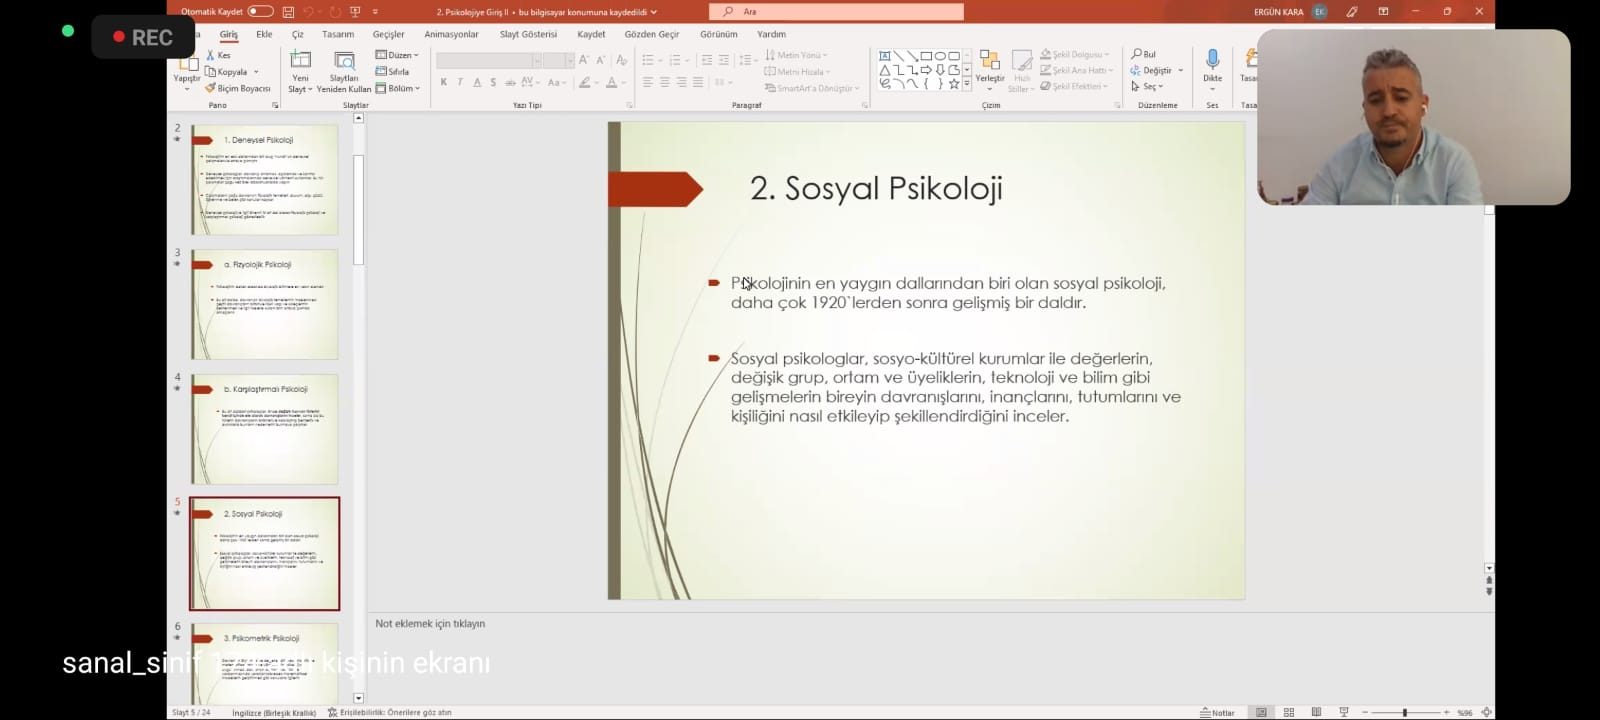Click the ribbon display options icon
The height and width of the screenshot is (720, 1600).
point(1383,12)
